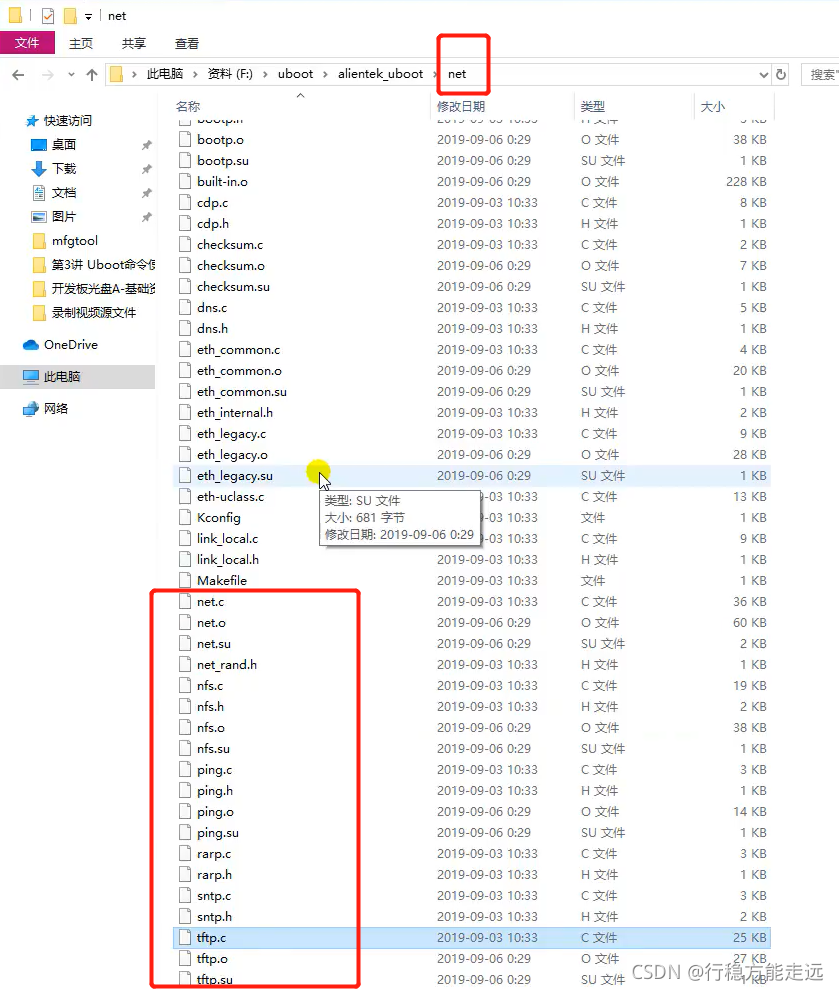Select the file named link_local.h
Viewport: 839px width, 990px height.
point(227,559)
